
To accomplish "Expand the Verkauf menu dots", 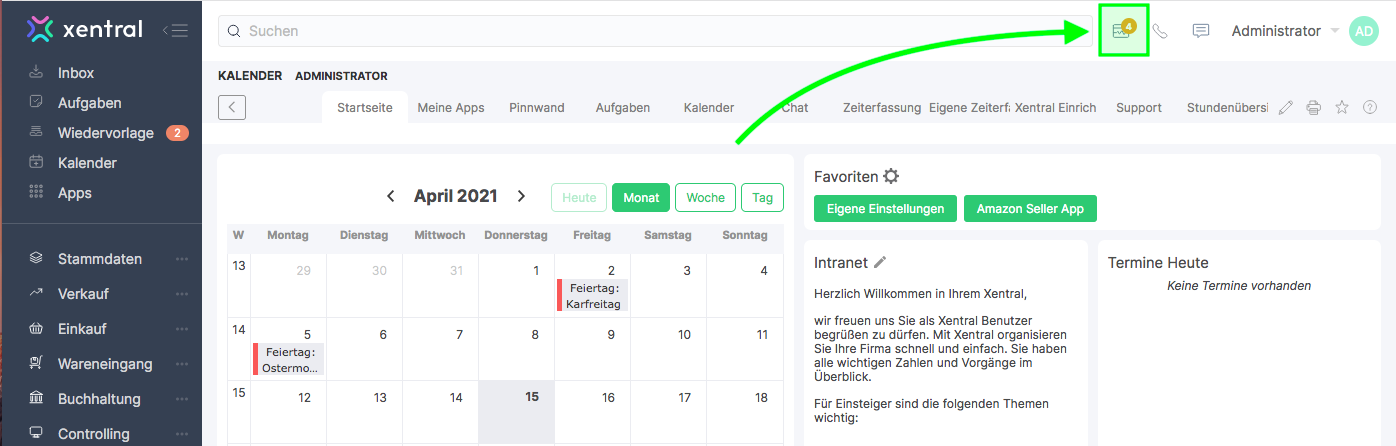I will click(x=182, y=294).
